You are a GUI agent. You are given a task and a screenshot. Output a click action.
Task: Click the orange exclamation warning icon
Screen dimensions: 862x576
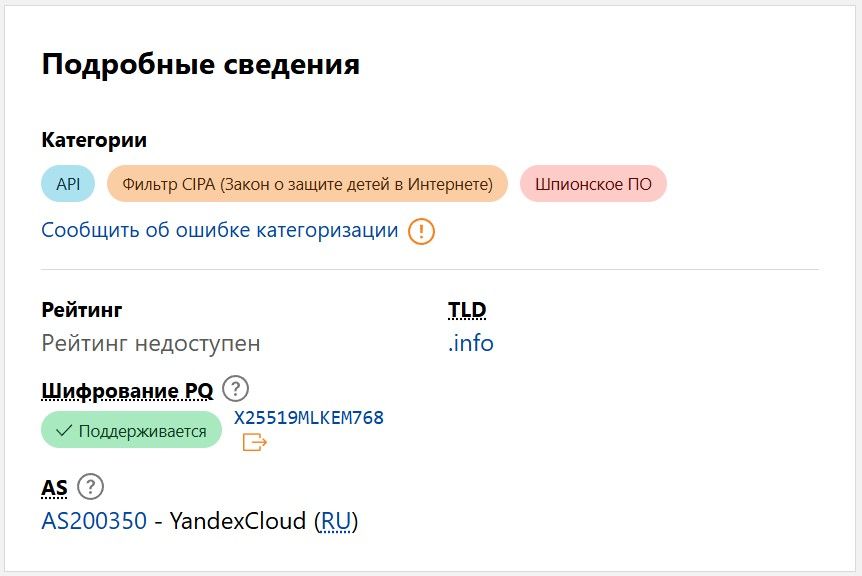coord(422,231)
